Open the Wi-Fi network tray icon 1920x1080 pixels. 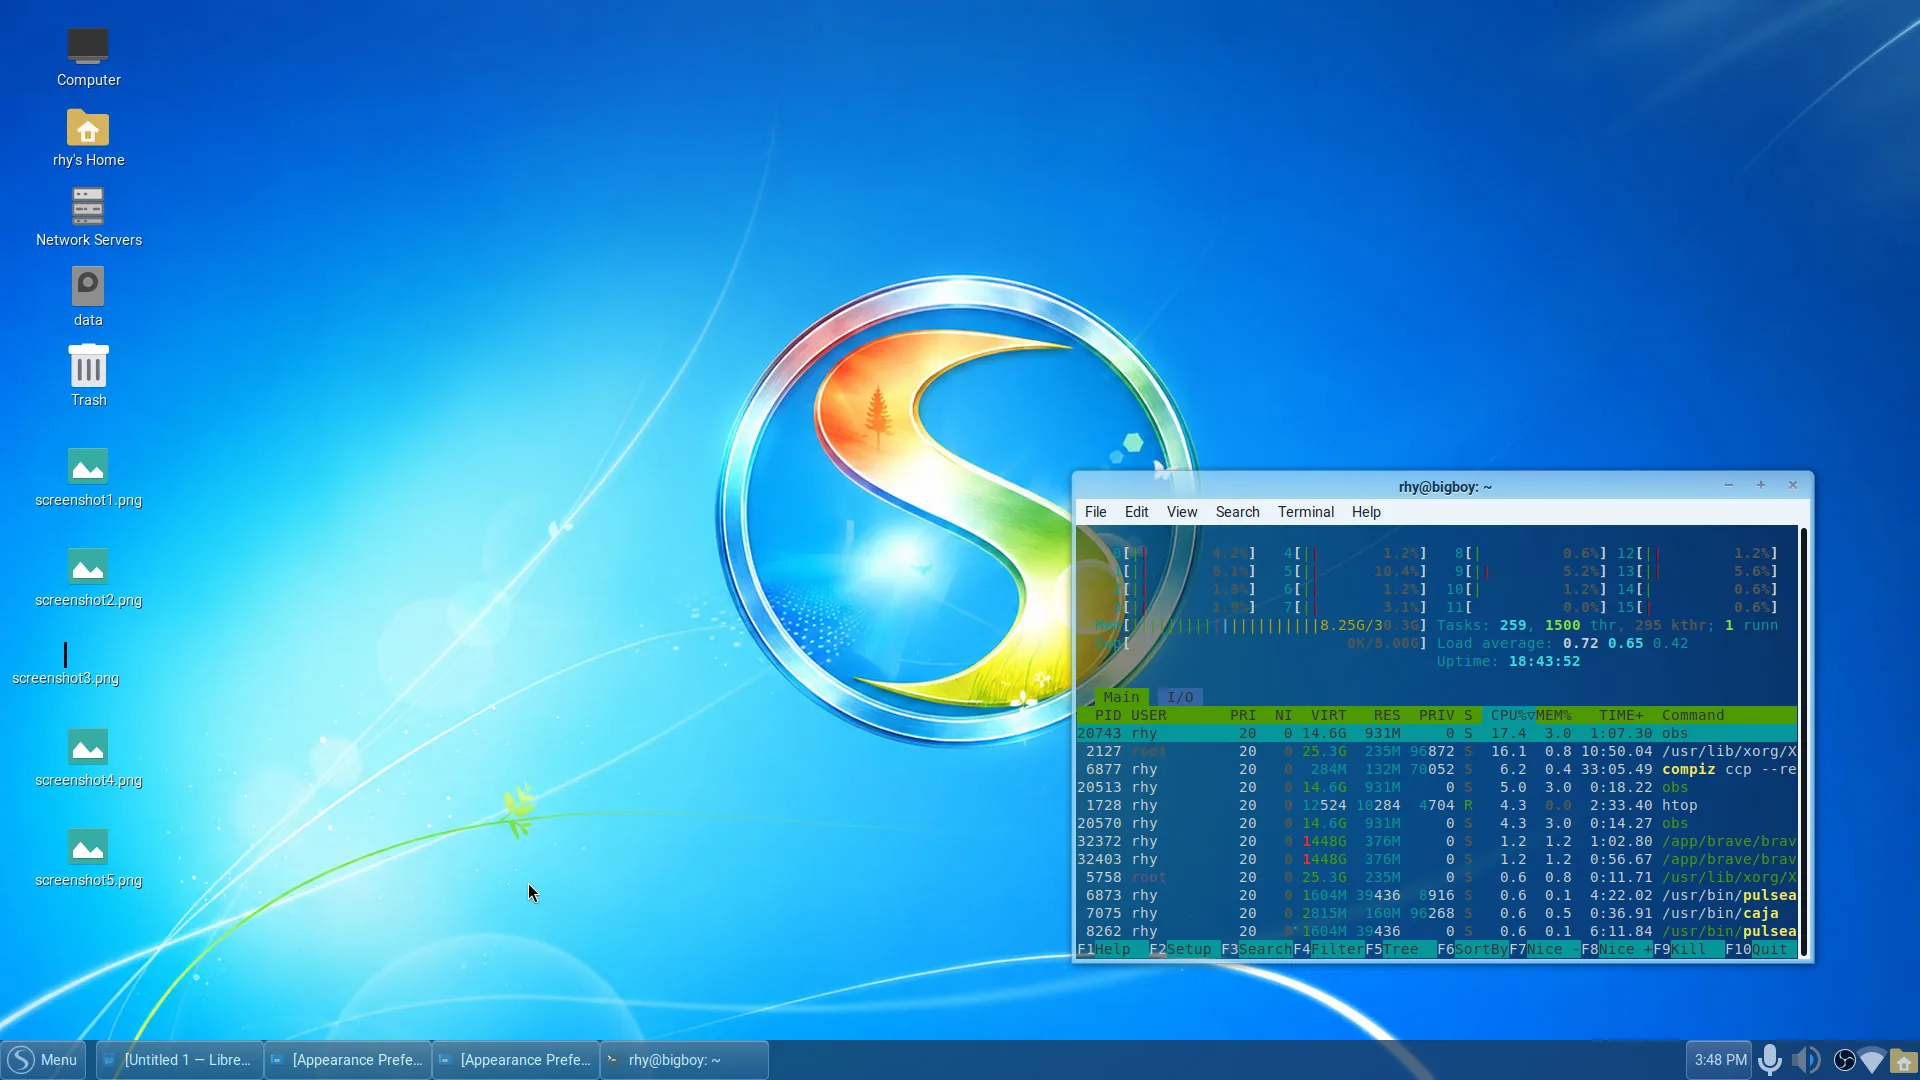coord(1872,1060)
